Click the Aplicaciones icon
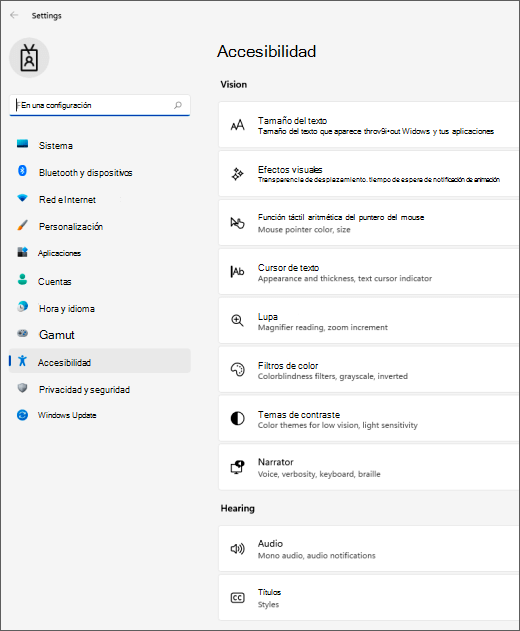 (x=23, y=252)
